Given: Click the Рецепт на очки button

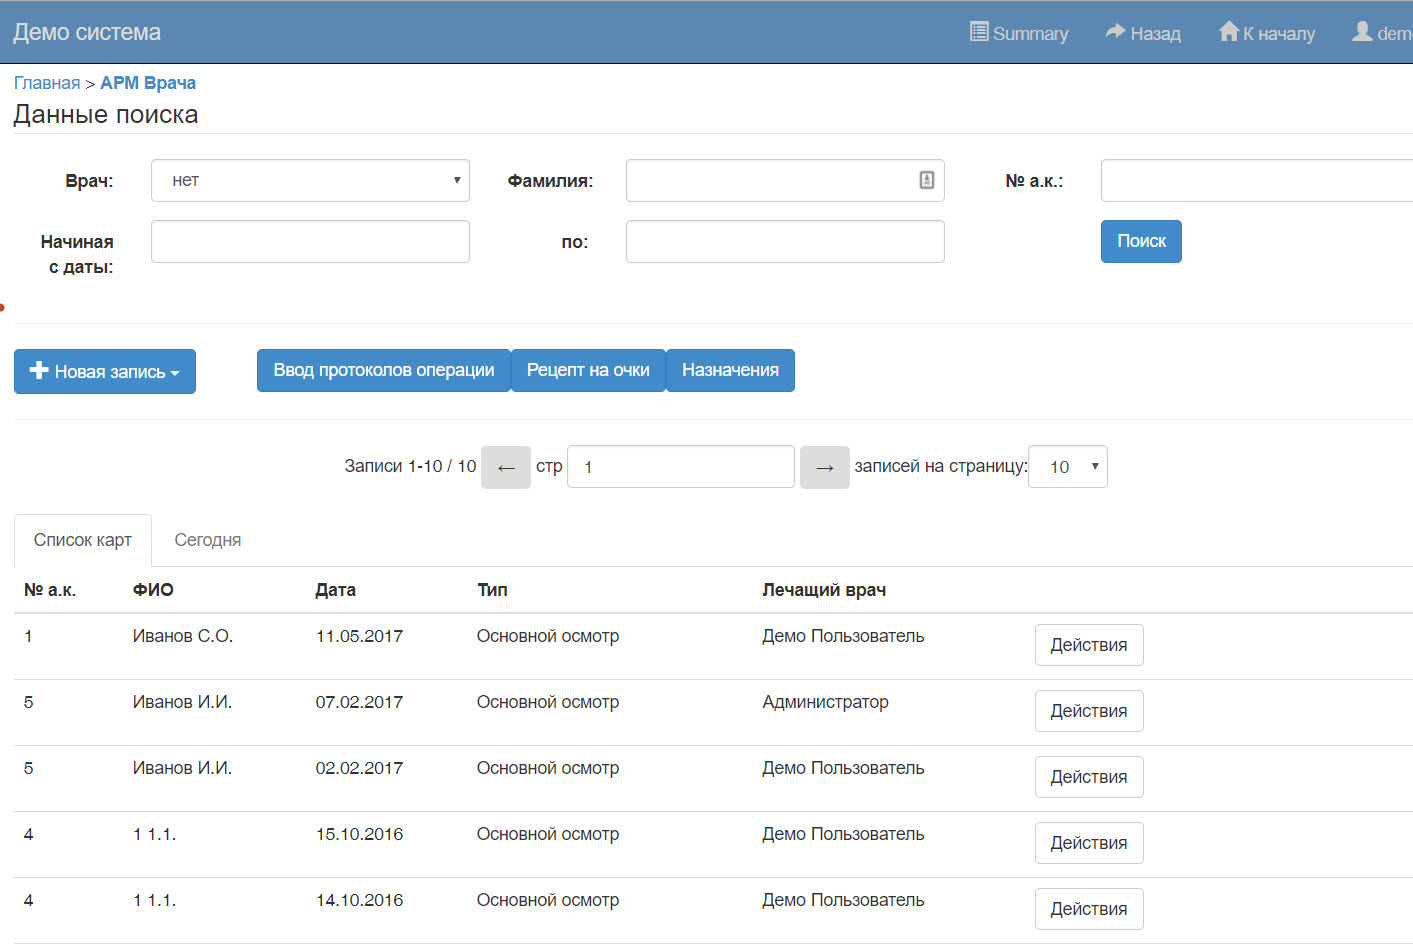Looking at the screenshot, I should 588,370.
